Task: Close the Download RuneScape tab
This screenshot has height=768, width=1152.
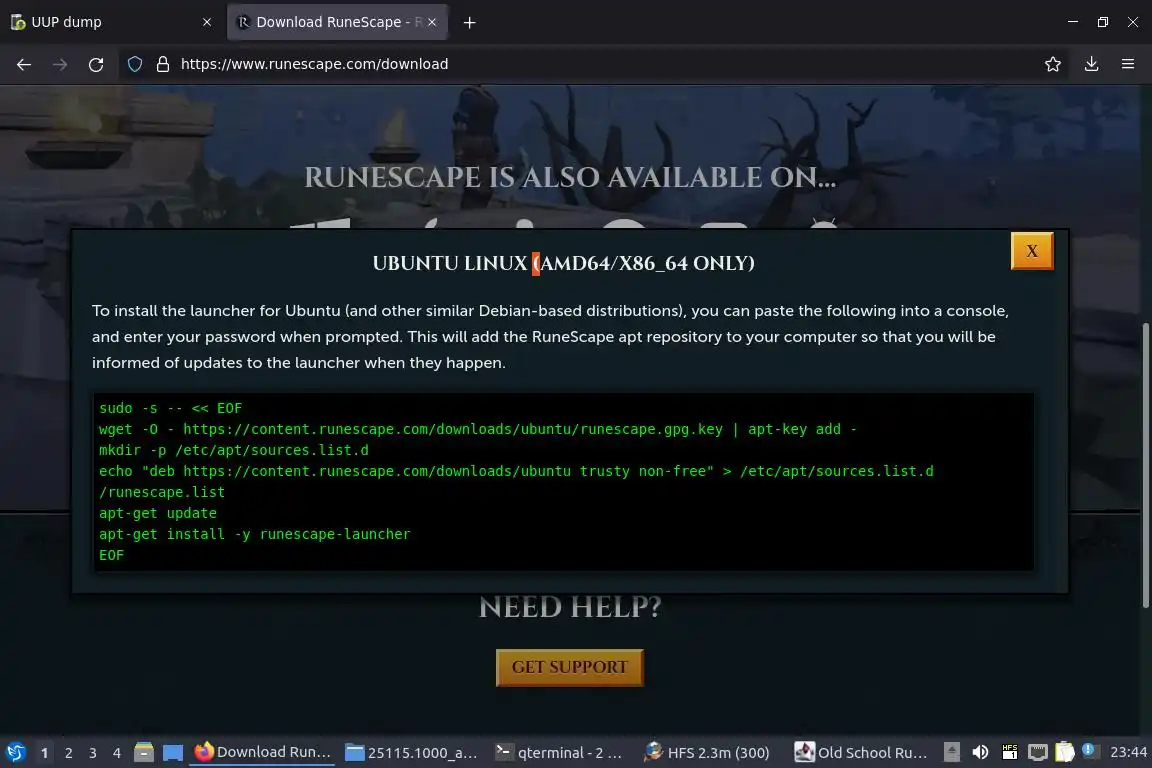Action: (432, 22)
